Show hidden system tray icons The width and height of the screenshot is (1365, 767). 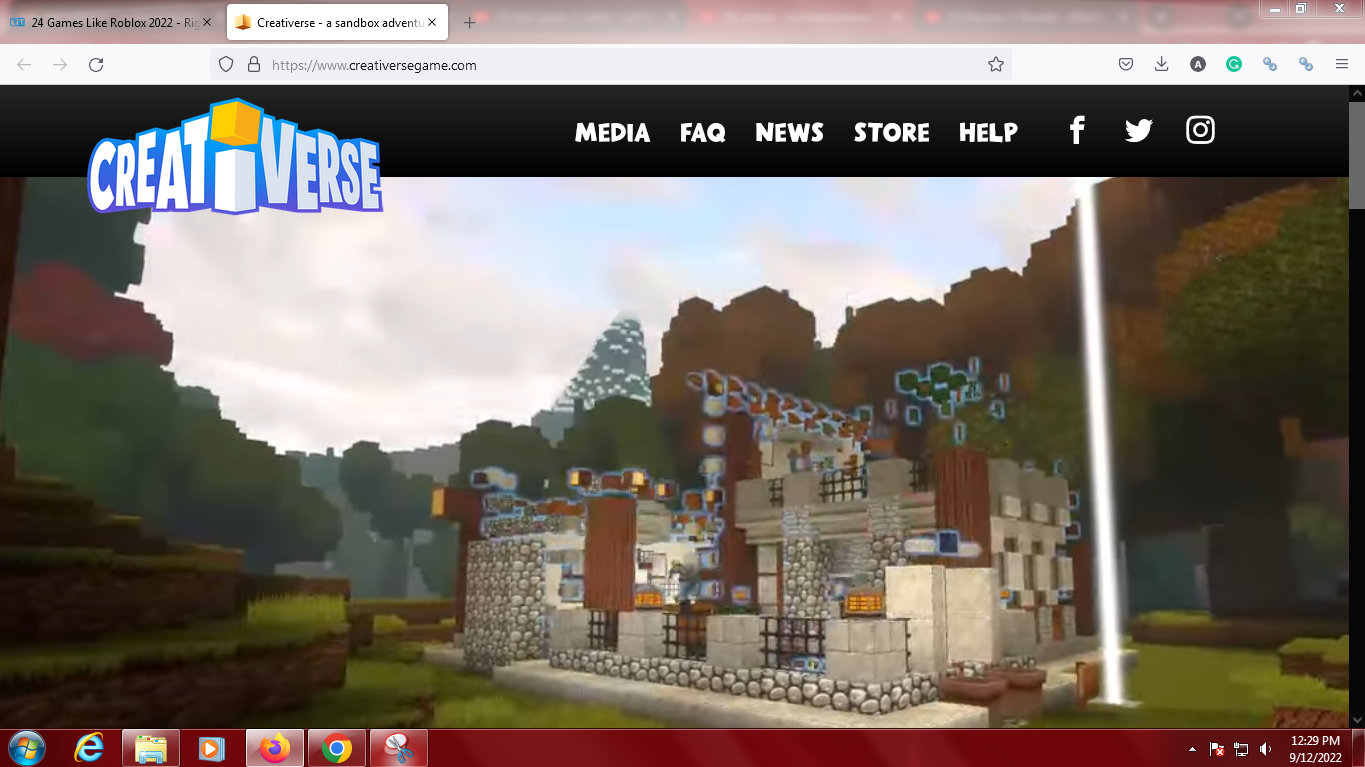pyautogui.click(x=1192, y=749)
